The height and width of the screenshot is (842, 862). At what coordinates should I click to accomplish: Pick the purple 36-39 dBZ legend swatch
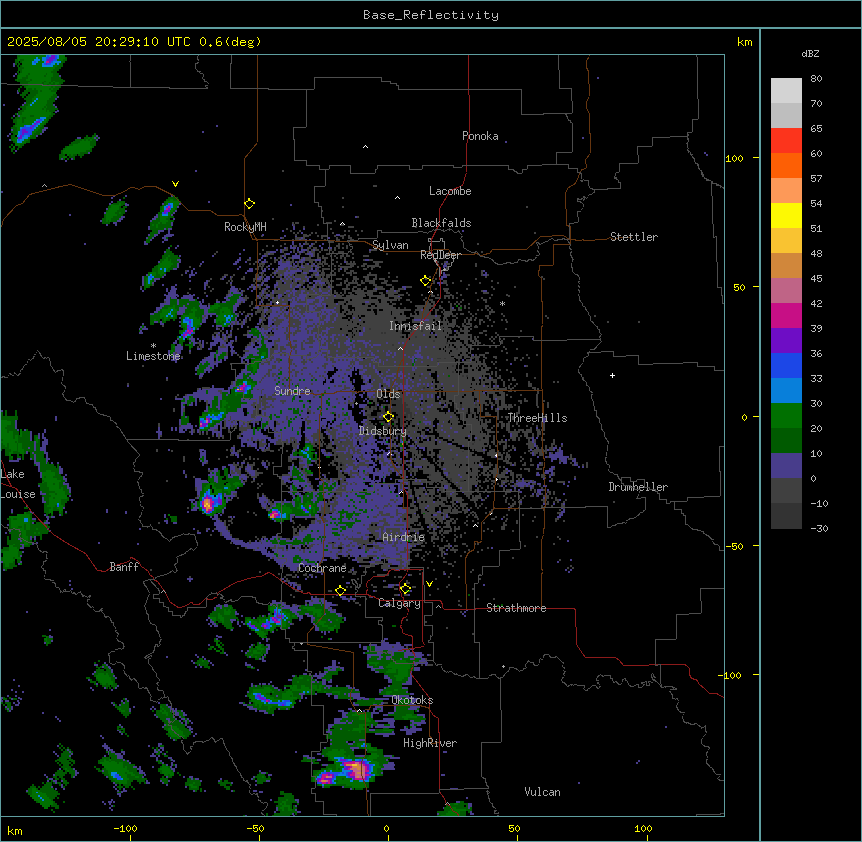click(x=786, y=341)
